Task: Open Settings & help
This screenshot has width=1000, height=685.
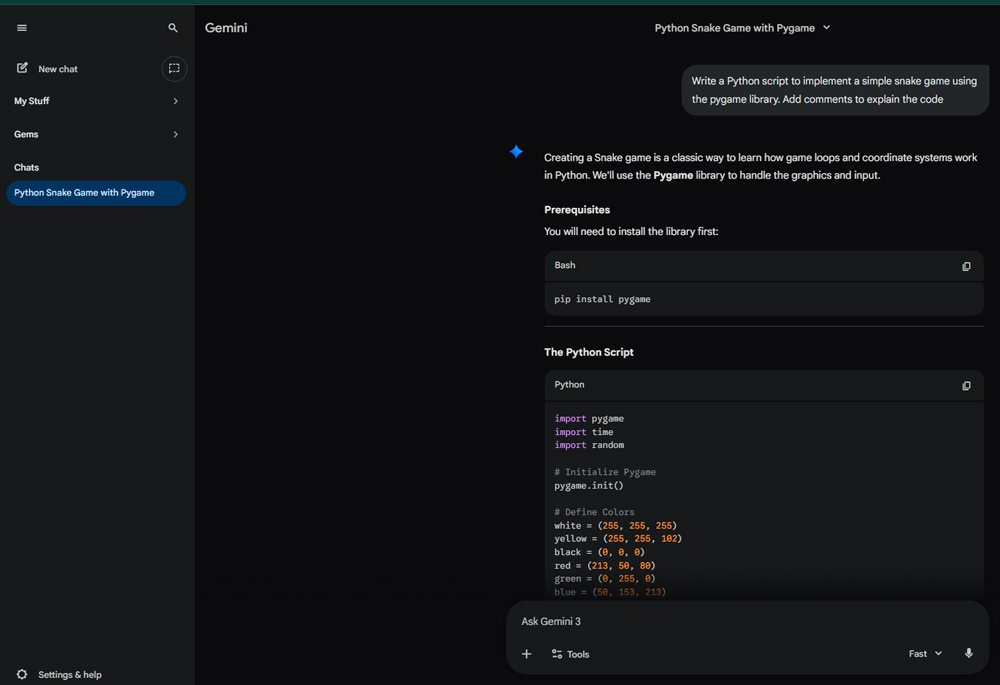Action: point(70,674)
